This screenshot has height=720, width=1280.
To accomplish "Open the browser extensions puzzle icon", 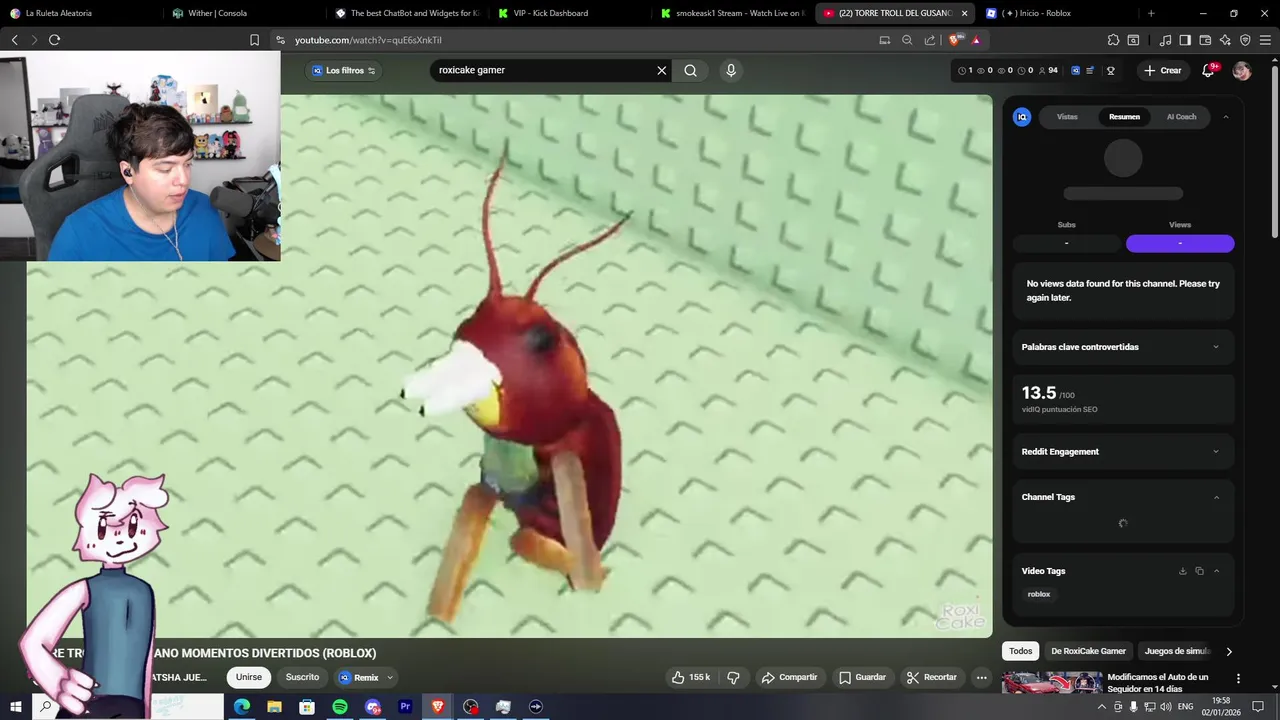I will coord(1113,40).
